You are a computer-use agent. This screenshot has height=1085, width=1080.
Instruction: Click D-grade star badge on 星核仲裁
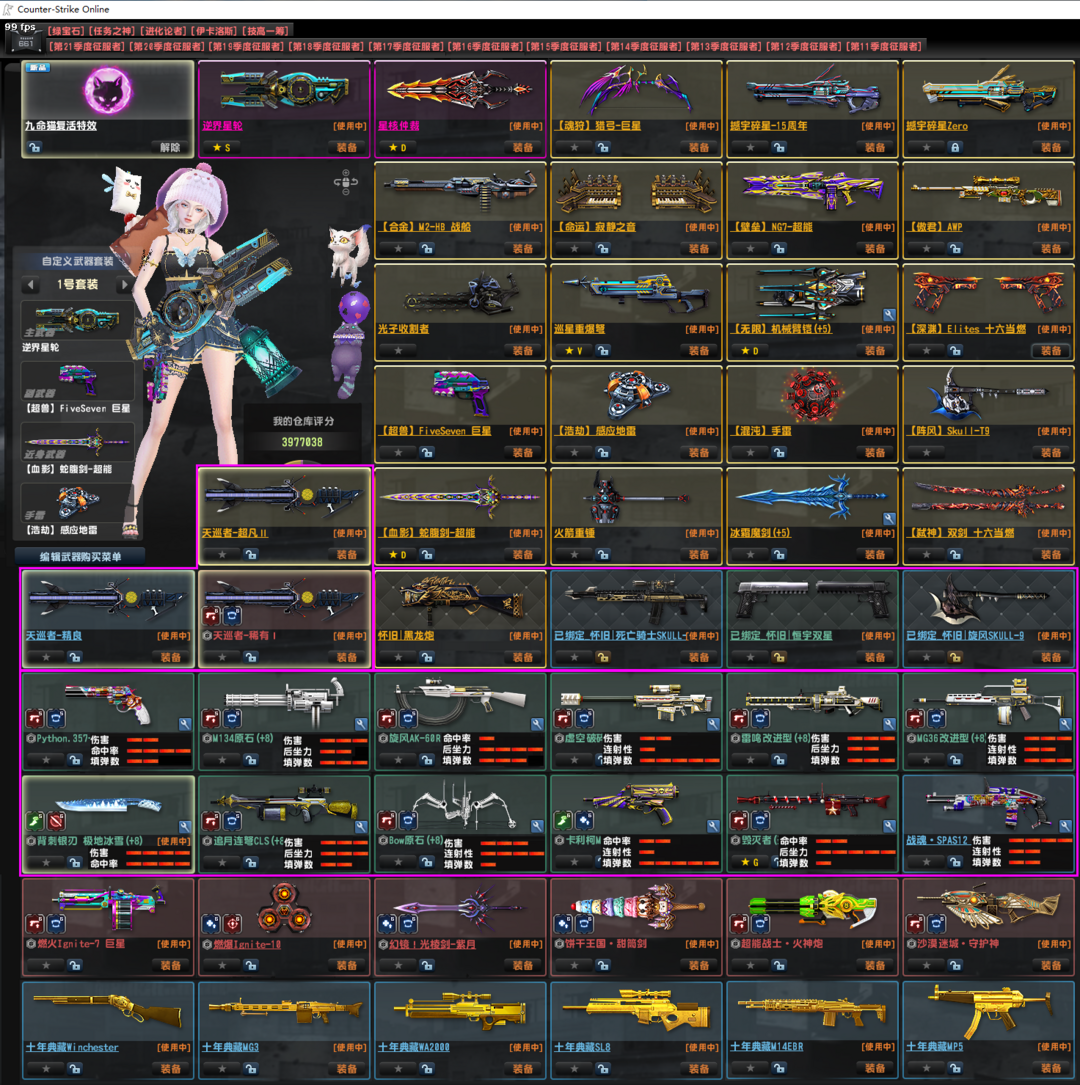pos(398,147)
